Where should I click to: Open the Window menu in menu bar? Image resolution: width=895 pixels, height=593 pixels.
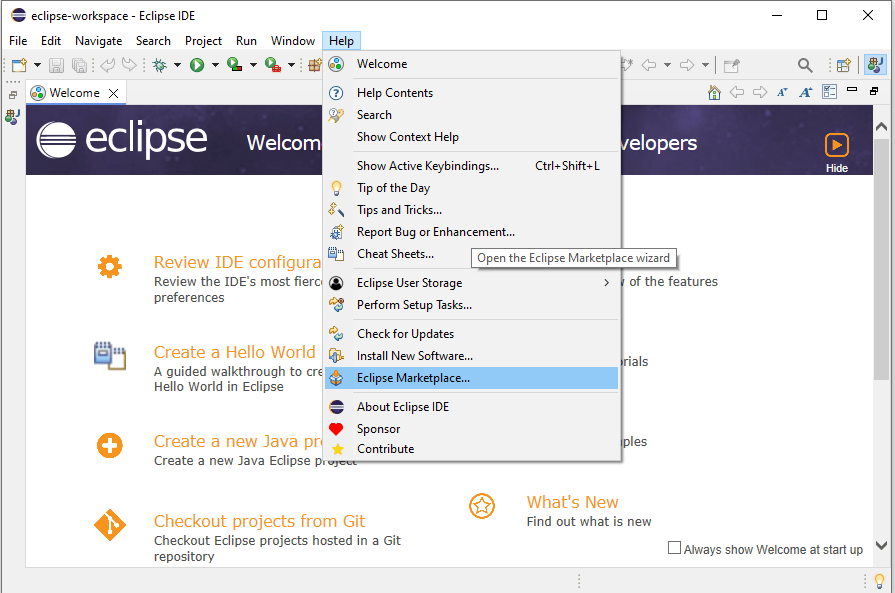coord(293,41)
